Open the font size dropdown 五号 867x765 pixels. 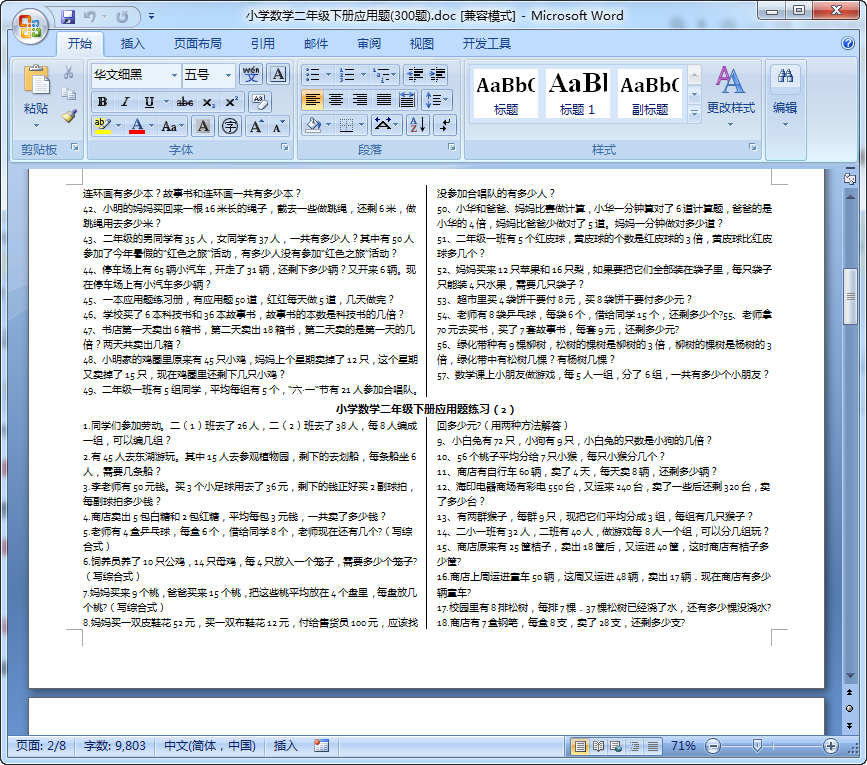pyautogui.click(x=228, y=75)
